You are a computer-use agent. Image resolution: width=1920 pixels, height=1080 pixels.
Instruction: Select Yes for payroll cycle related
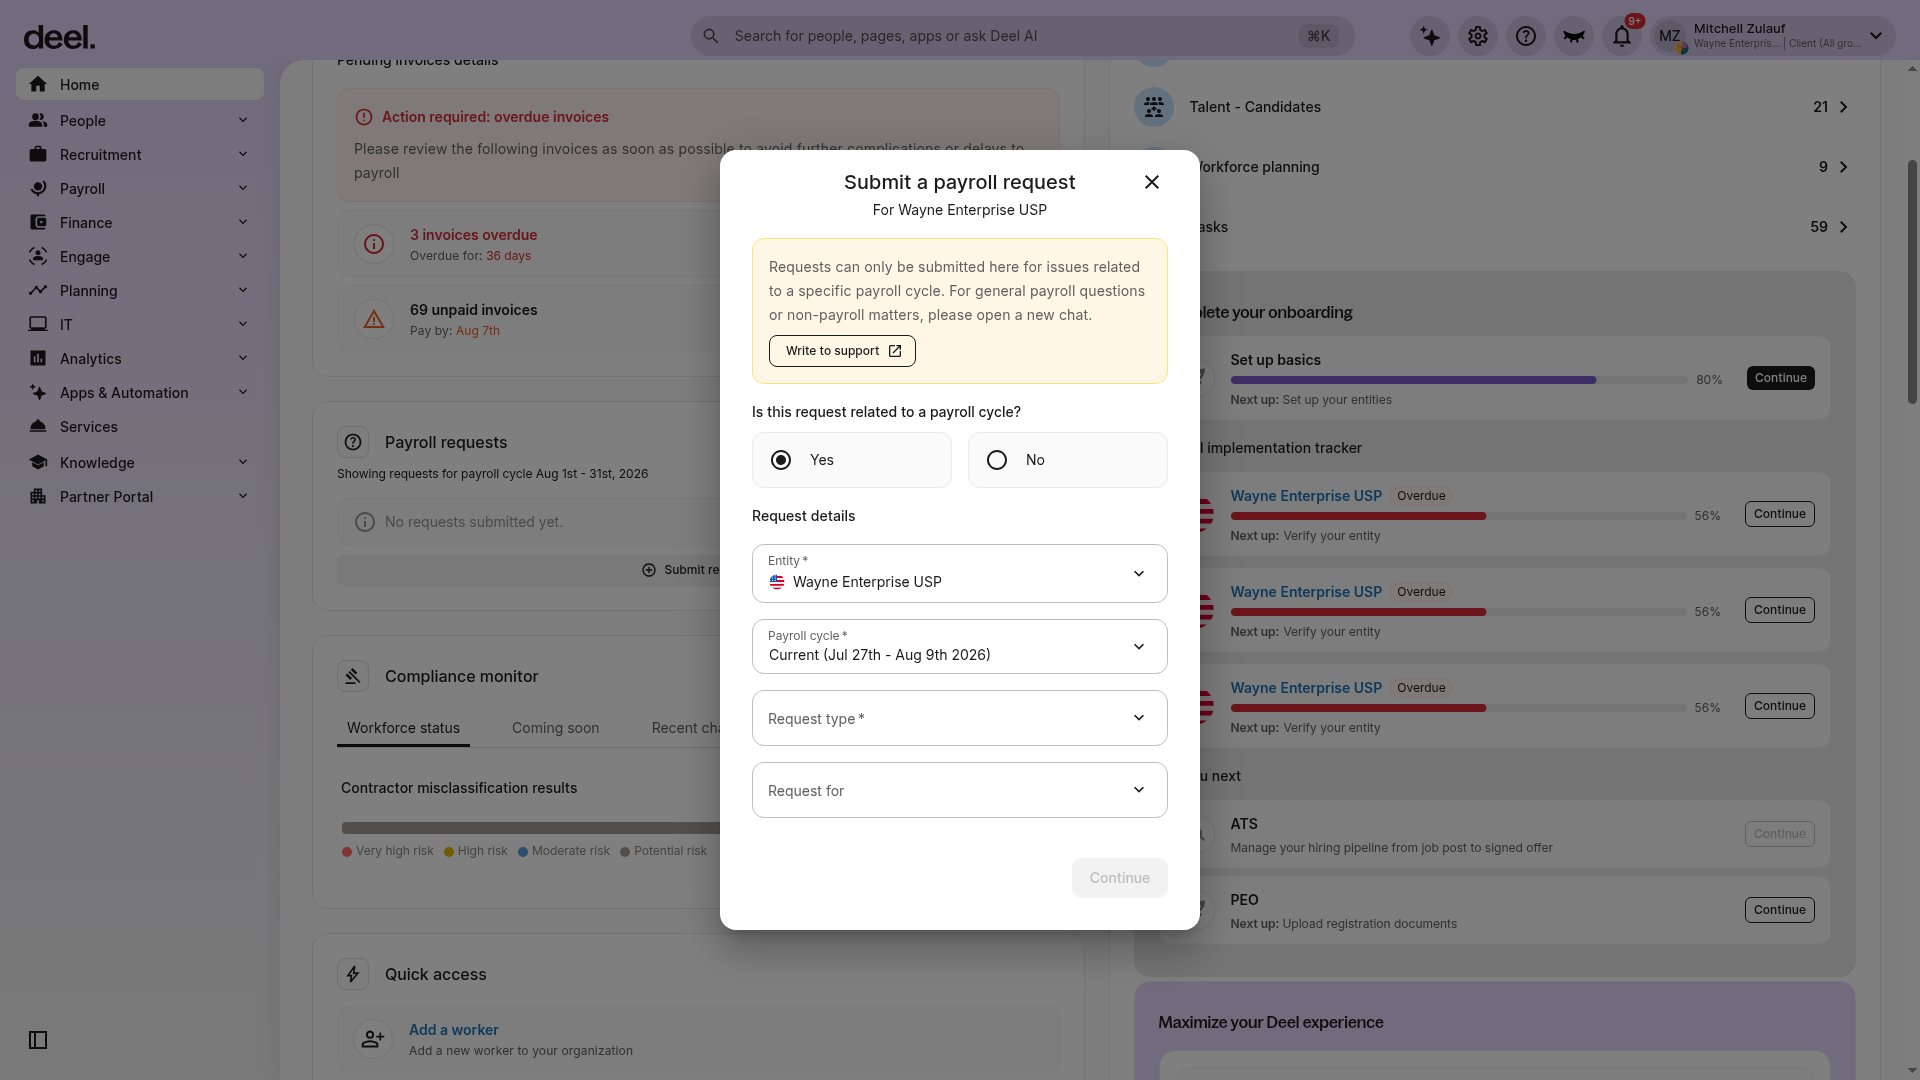pyautogui.click(x=852, y=460)
